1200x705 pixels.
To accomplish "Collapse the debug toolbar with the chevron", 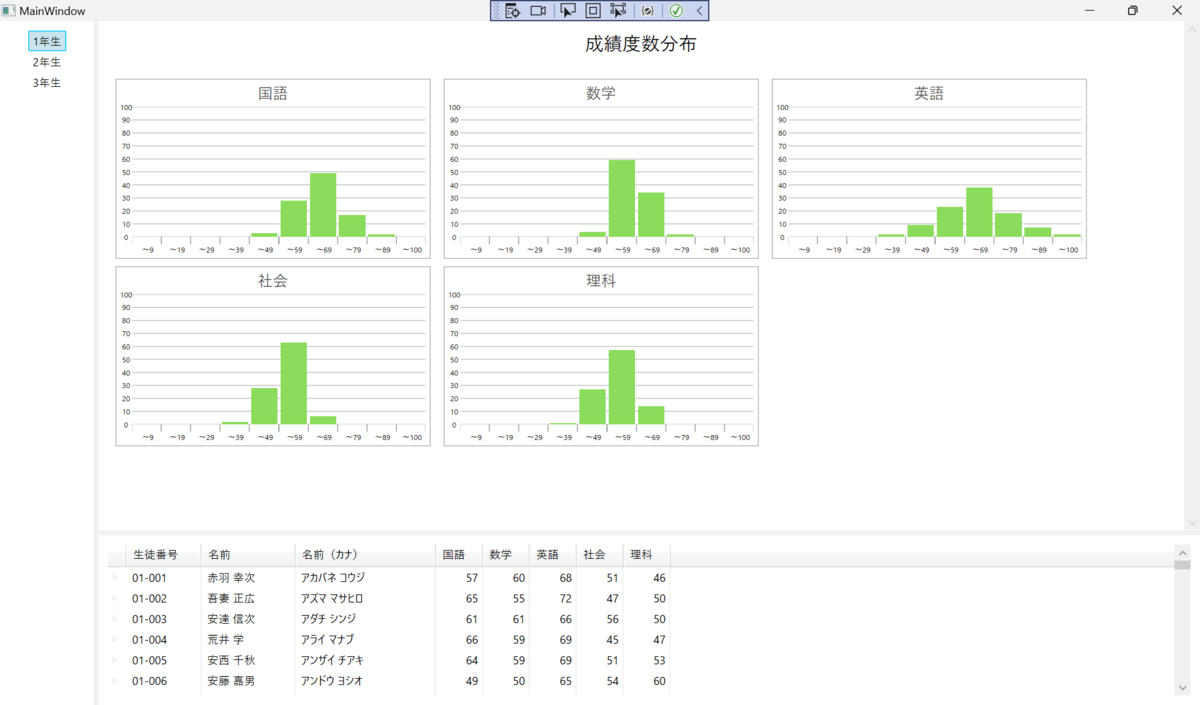I will pos(699,10).
